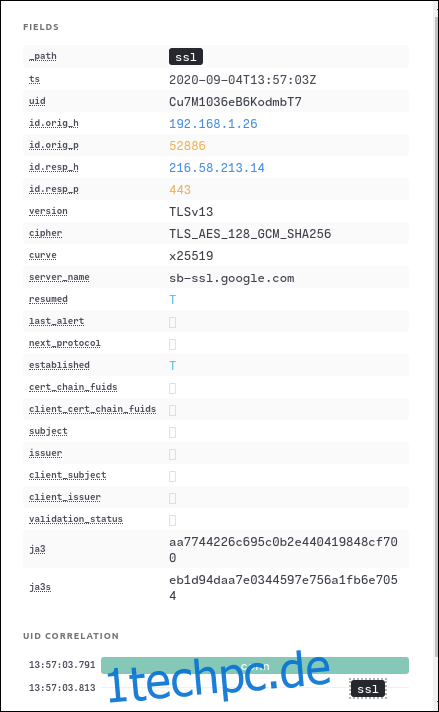This screenshot has width=439, height=712.
Task: Click the resumed field T value
Action: 173,300
